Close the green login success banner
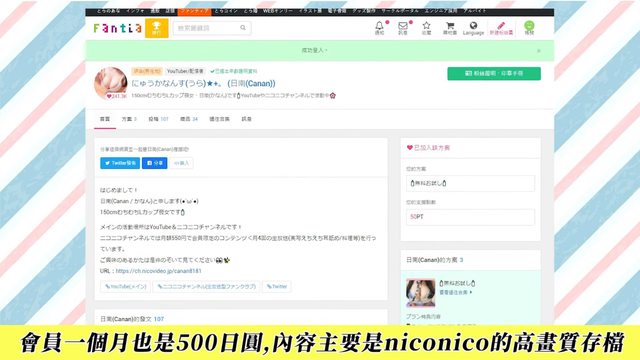Image resolution: width=640 pixels, height=360 pixels. tap(539, 51)
